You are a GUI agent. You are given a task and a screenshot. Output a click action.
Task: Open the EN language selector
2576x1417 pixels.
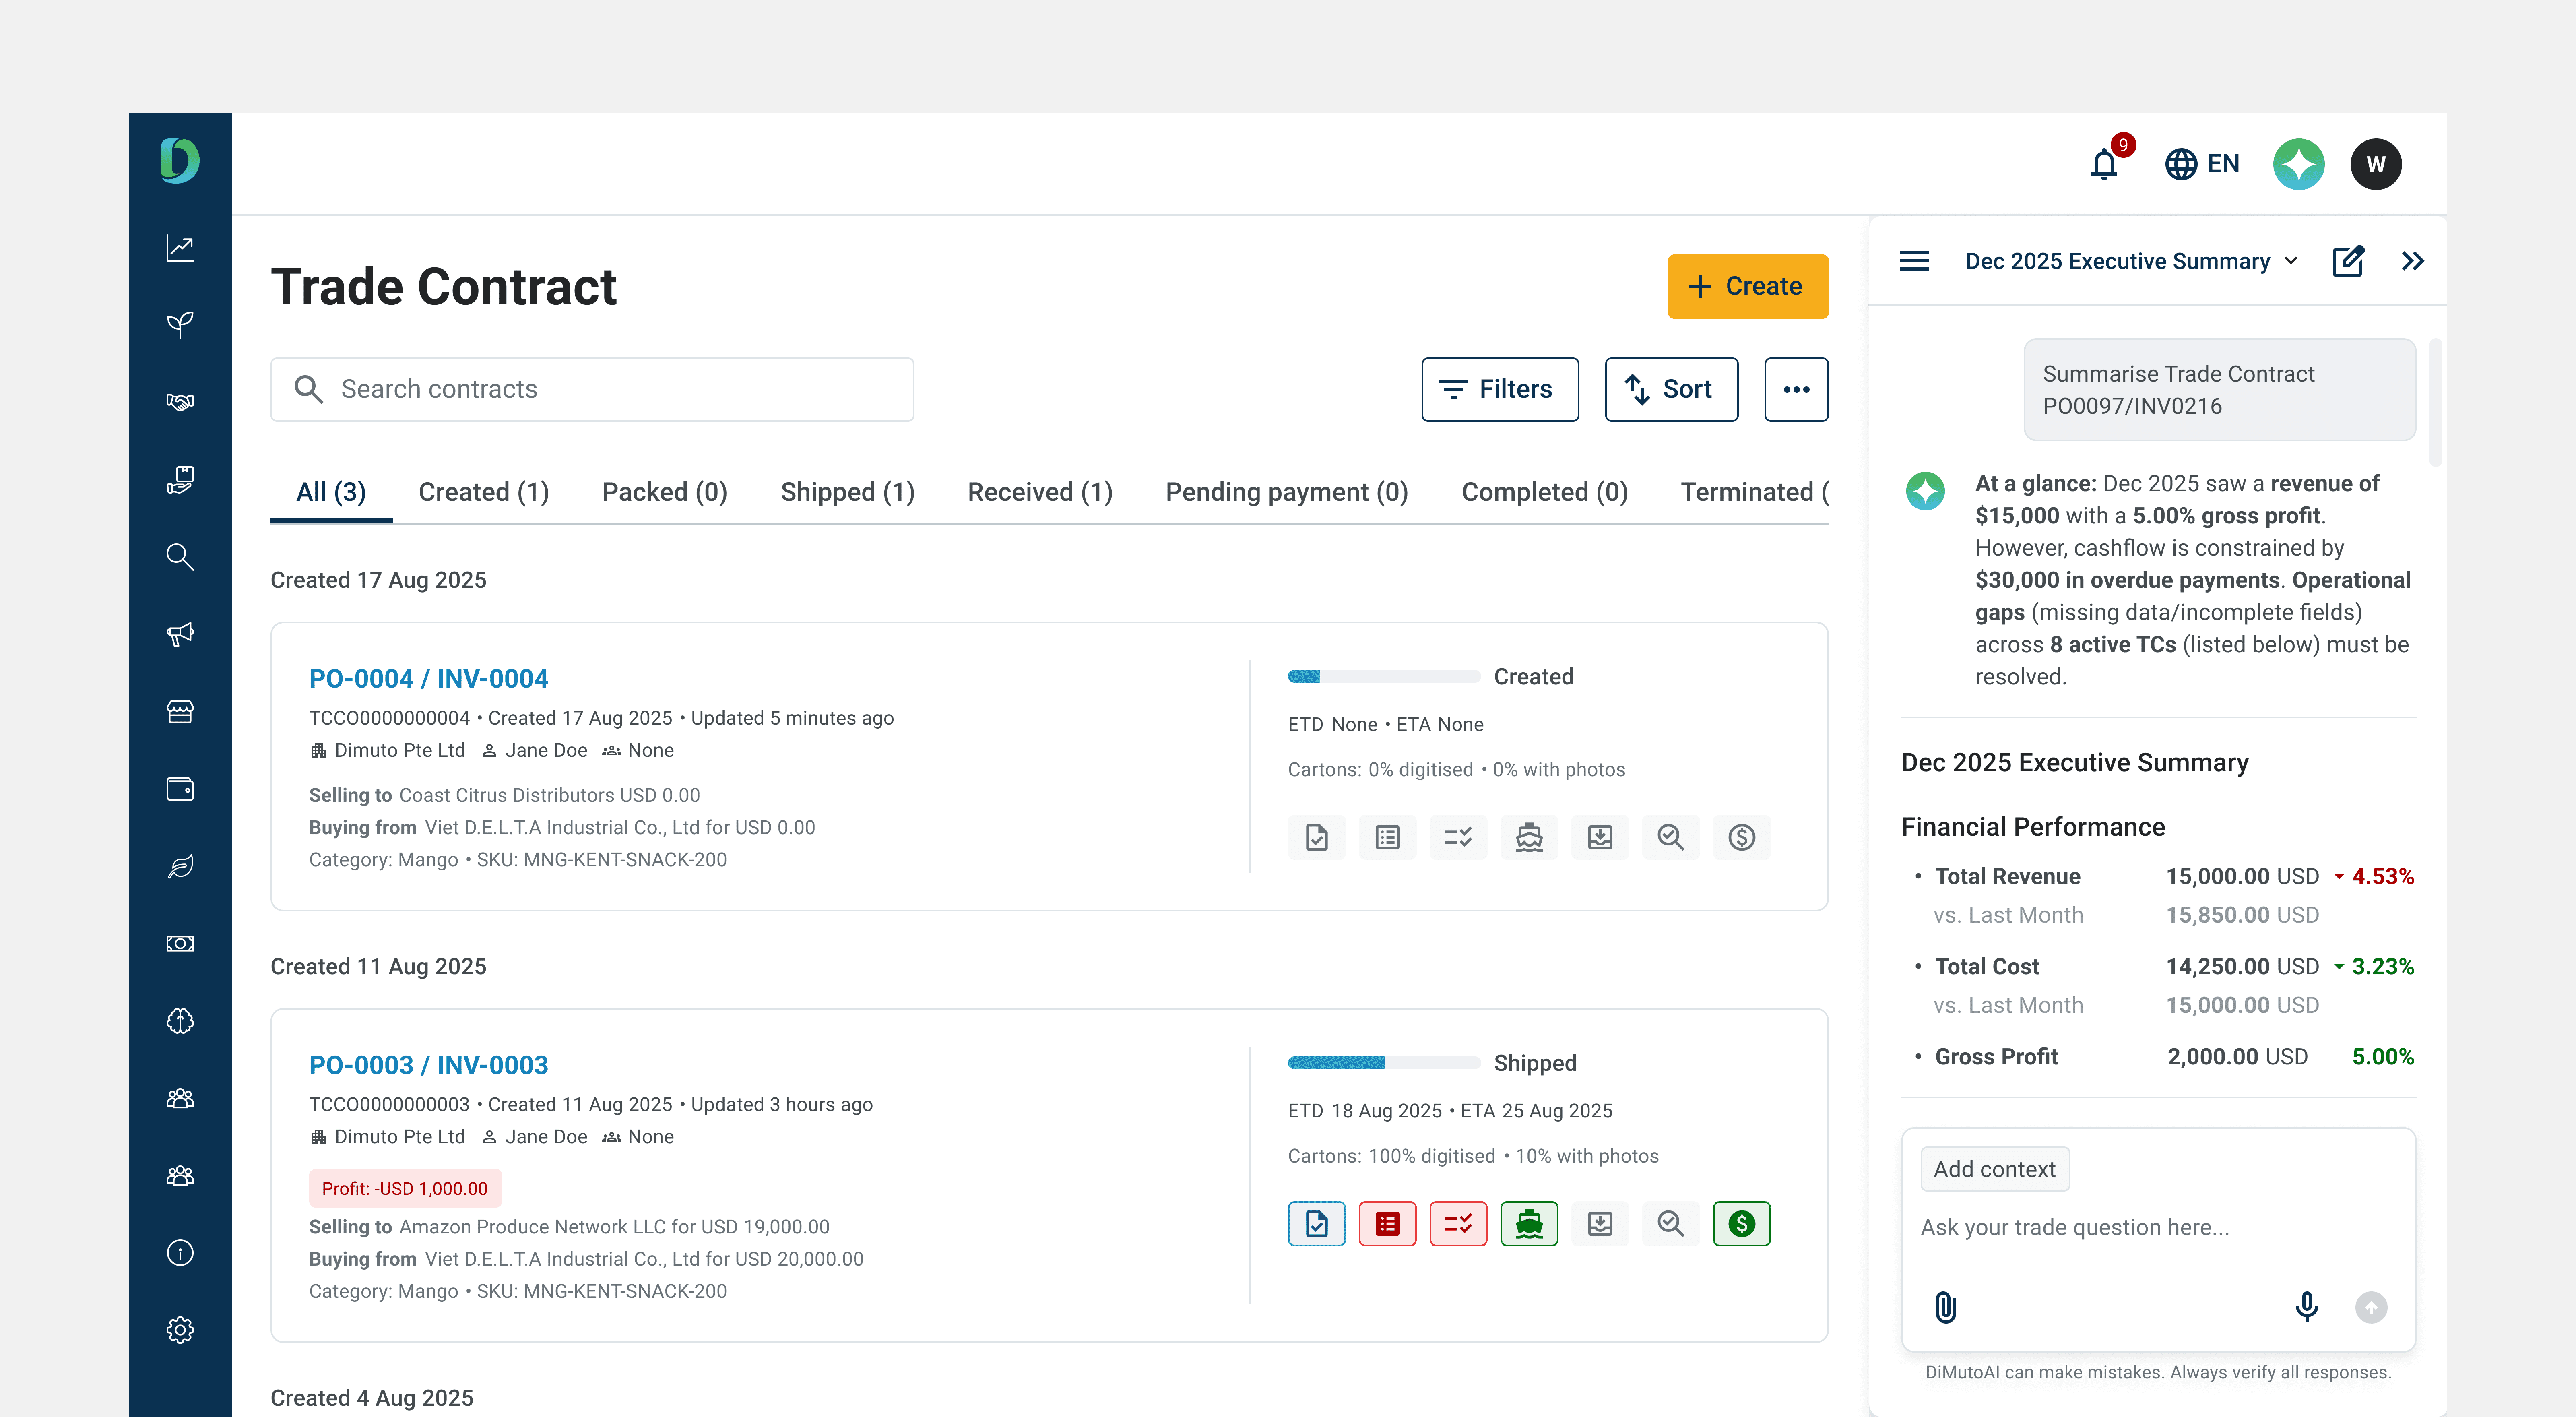pos(2202,164)
